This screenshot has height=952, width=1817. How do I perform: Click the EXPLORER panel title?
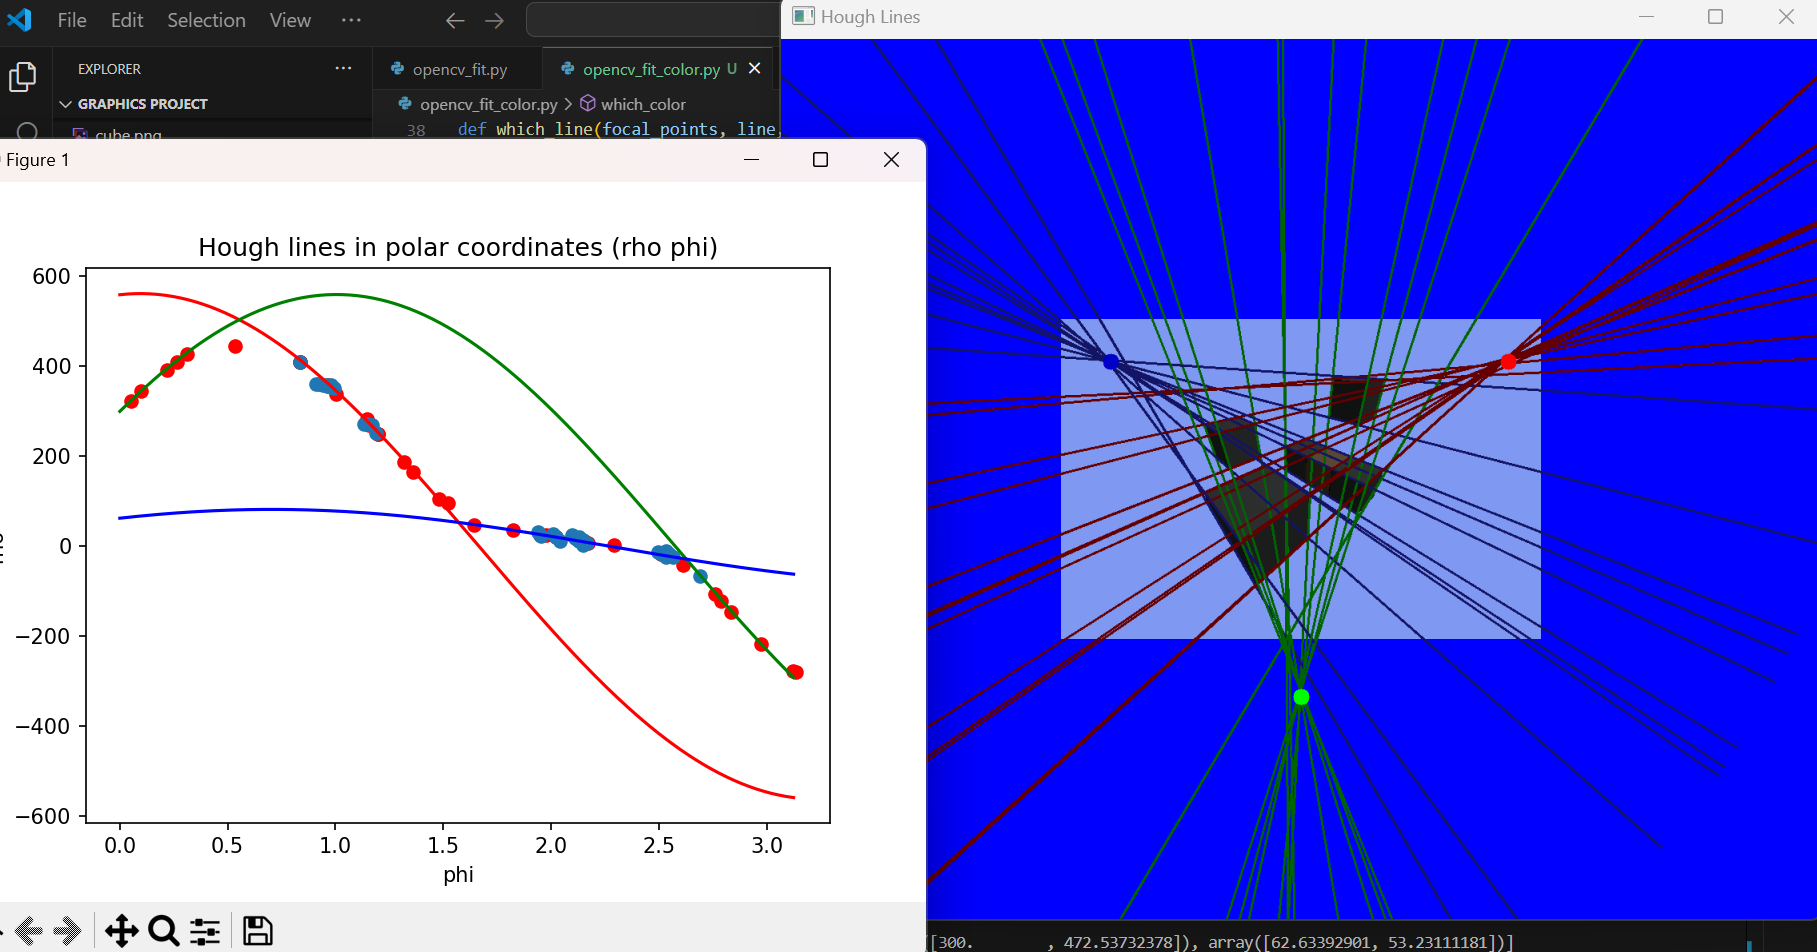(109, 69)
